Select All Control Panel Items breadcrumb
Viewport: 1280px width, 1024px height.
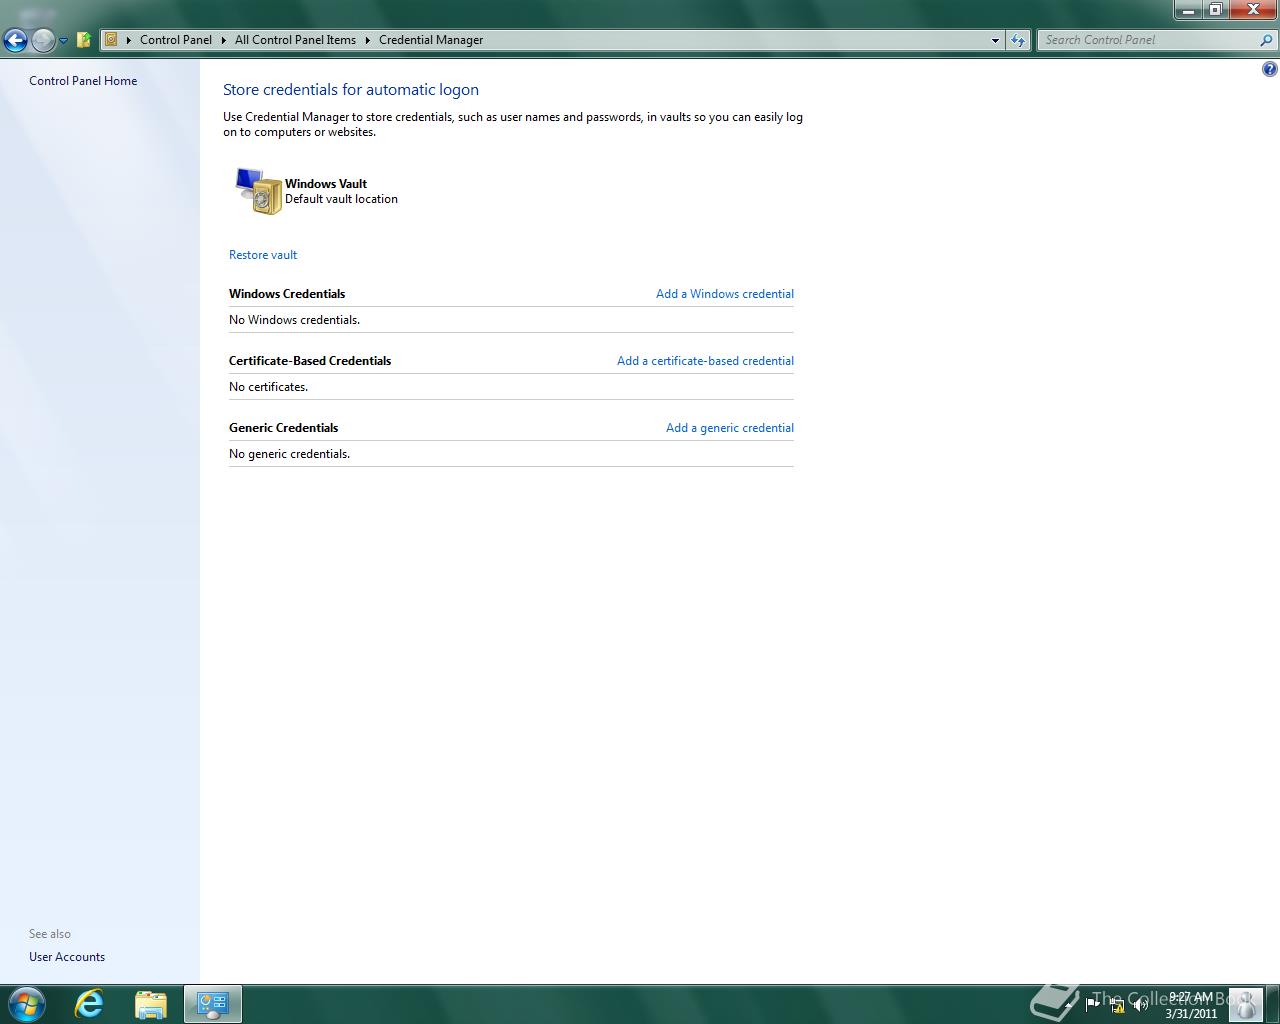[295, 40]
